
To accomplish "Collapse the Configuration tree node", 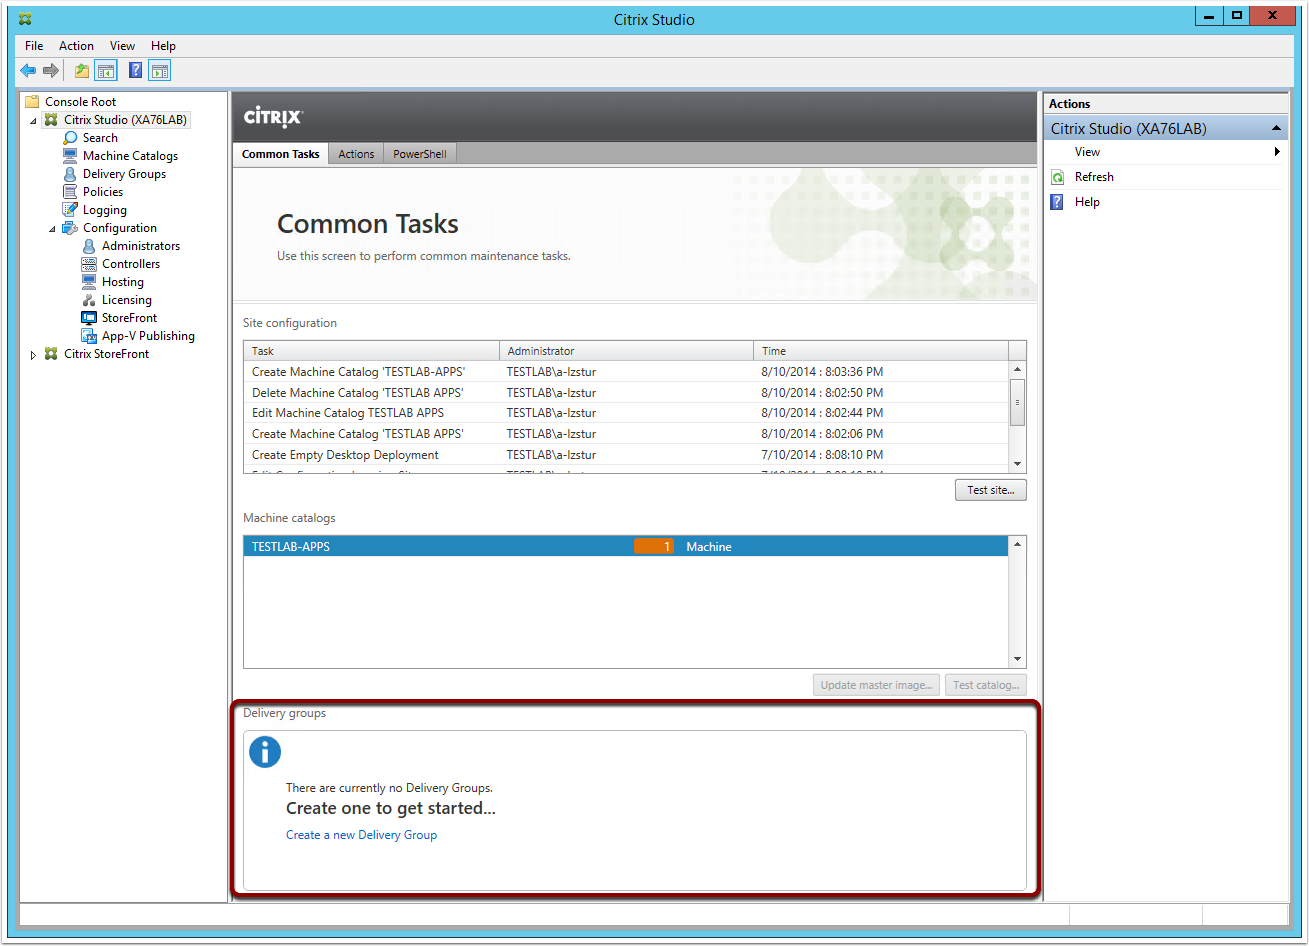I will click(x=52, y=229).
